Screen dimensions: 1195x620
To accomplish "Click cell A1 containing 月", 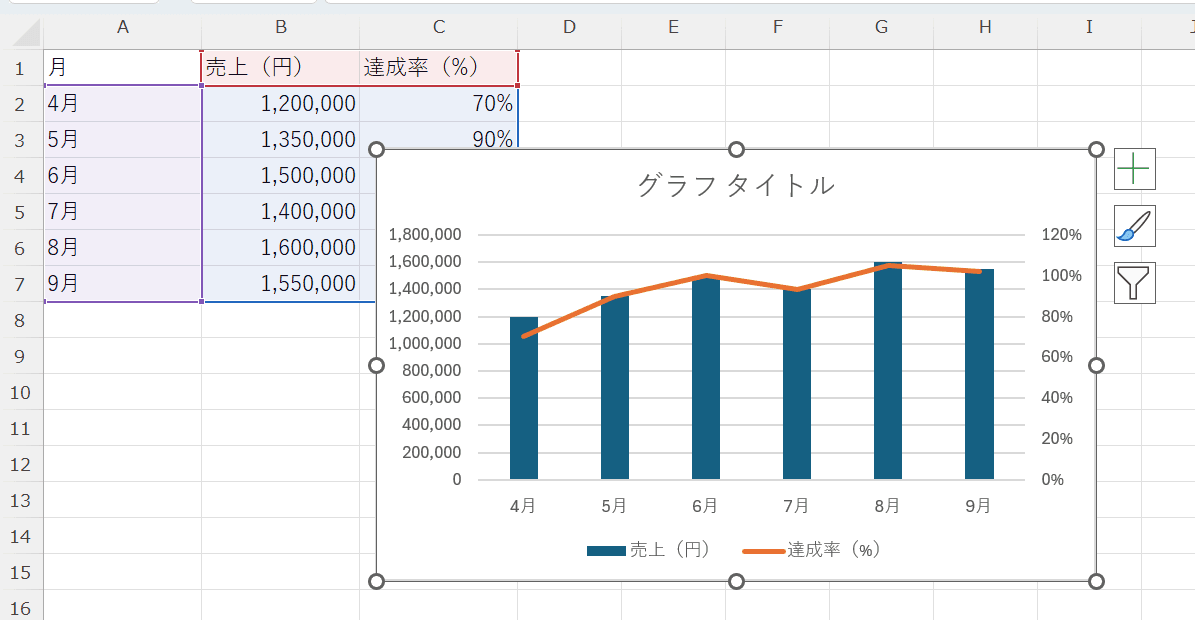I will [x=122, y=68].
